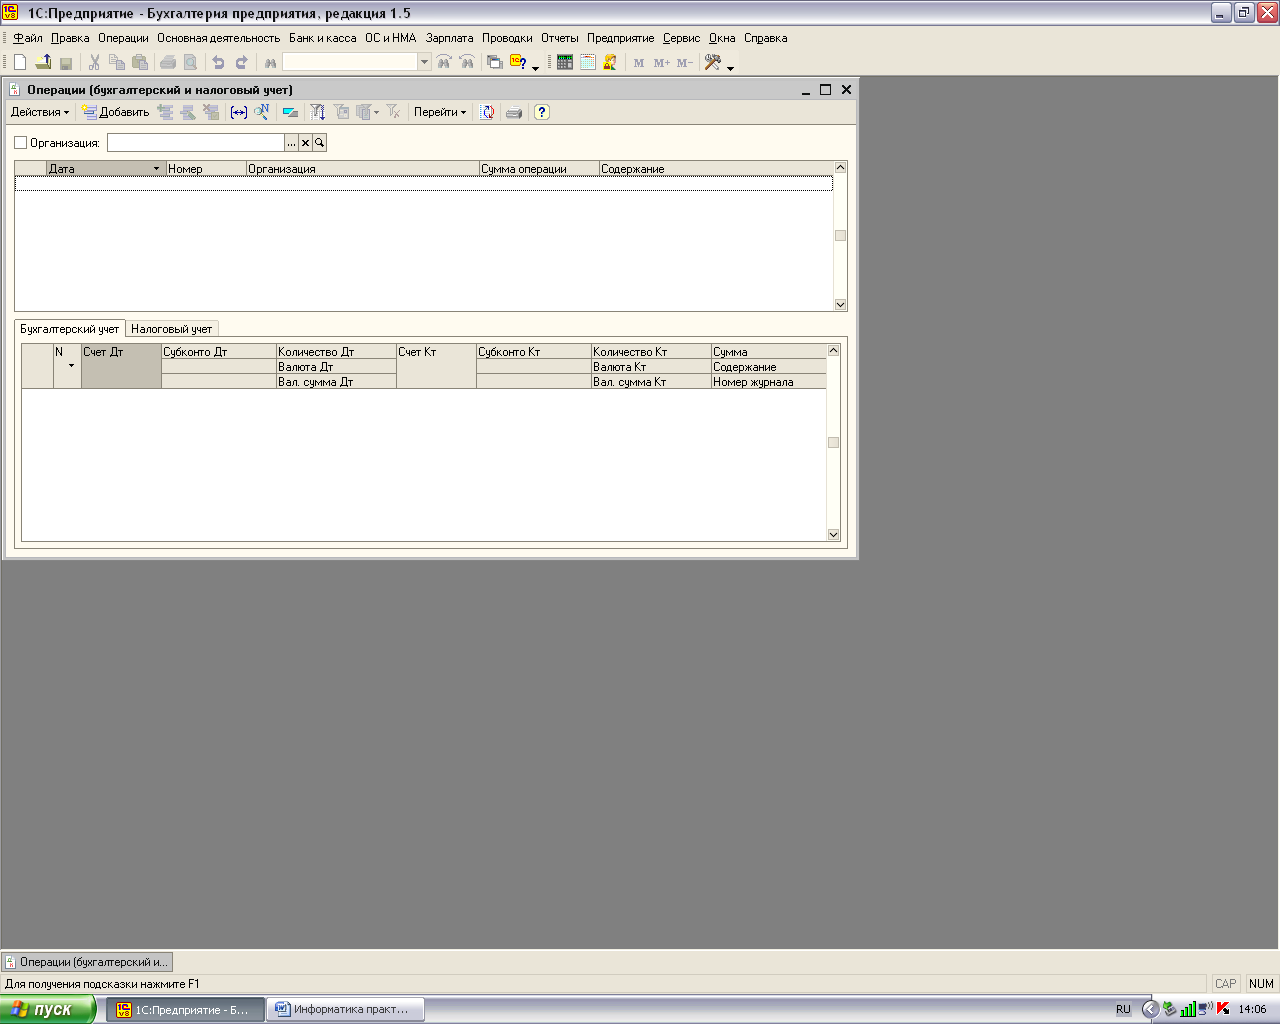Viewport: 1280px width, 1024px height.
Task: Click the filter and sort settings icon
Action: pyautogui.click(x=318, y=112)
